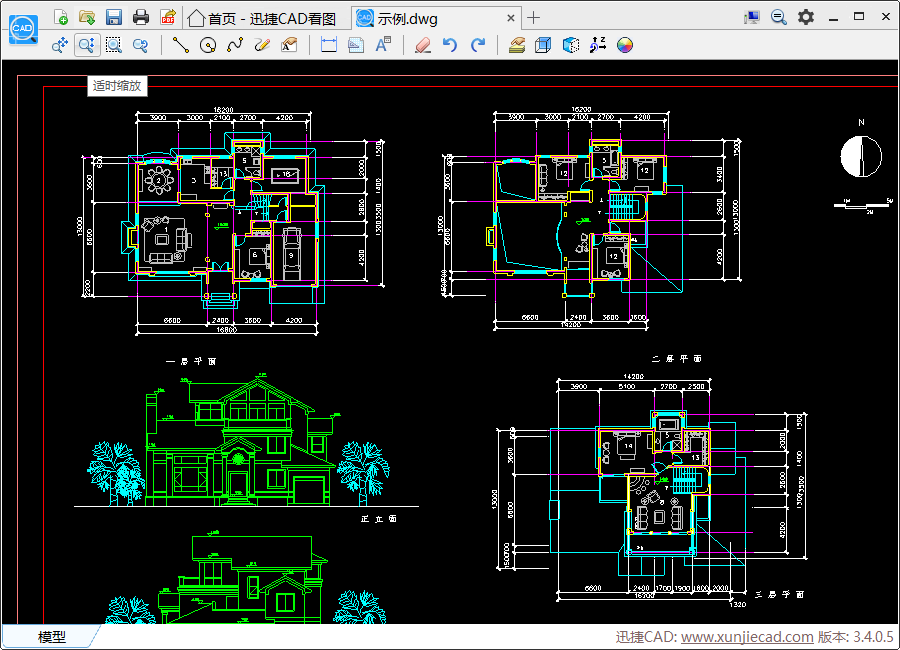Image resolution: width=900 pixels, height=650 pixels.
Task: Add a new tab with plus button
Action: click(x=533, y=18)
